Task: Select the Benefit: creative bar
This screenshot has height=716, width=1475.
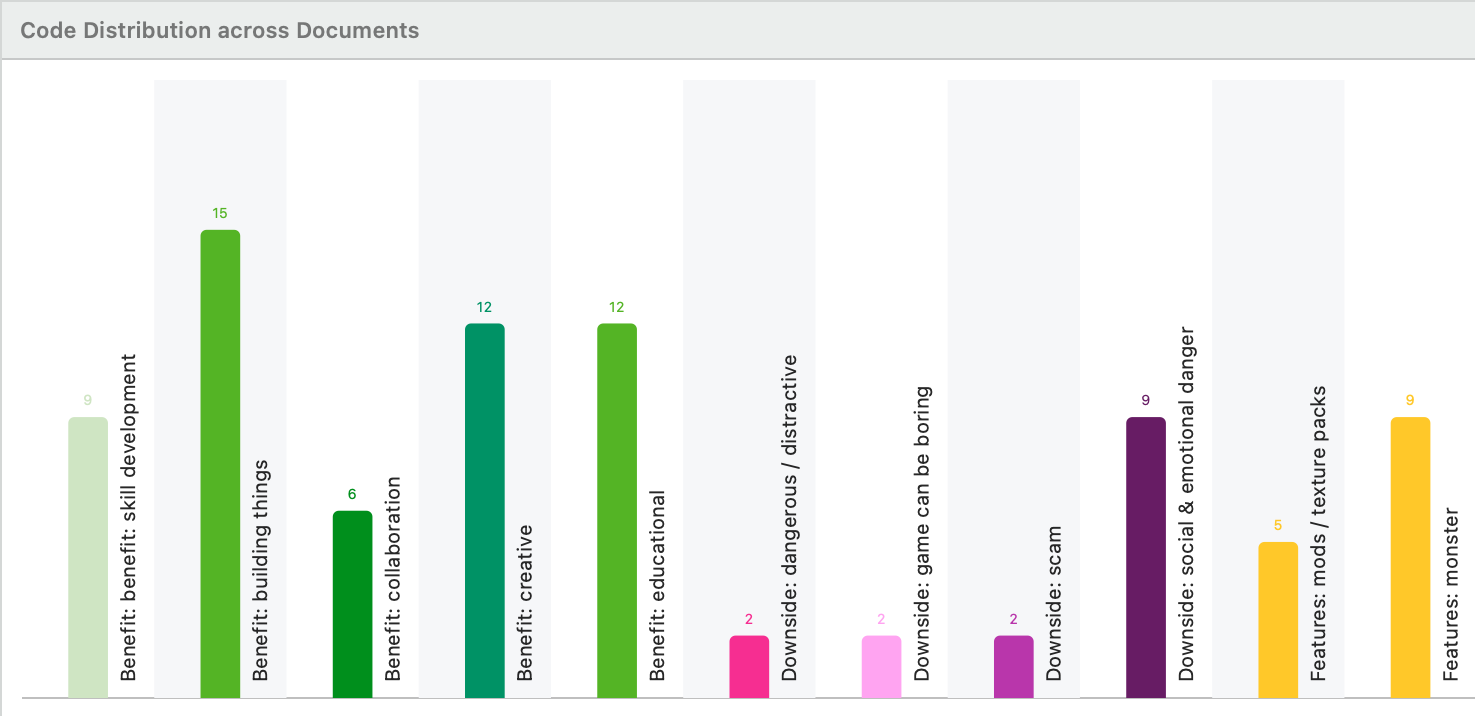Action: [x=485, y=510]
